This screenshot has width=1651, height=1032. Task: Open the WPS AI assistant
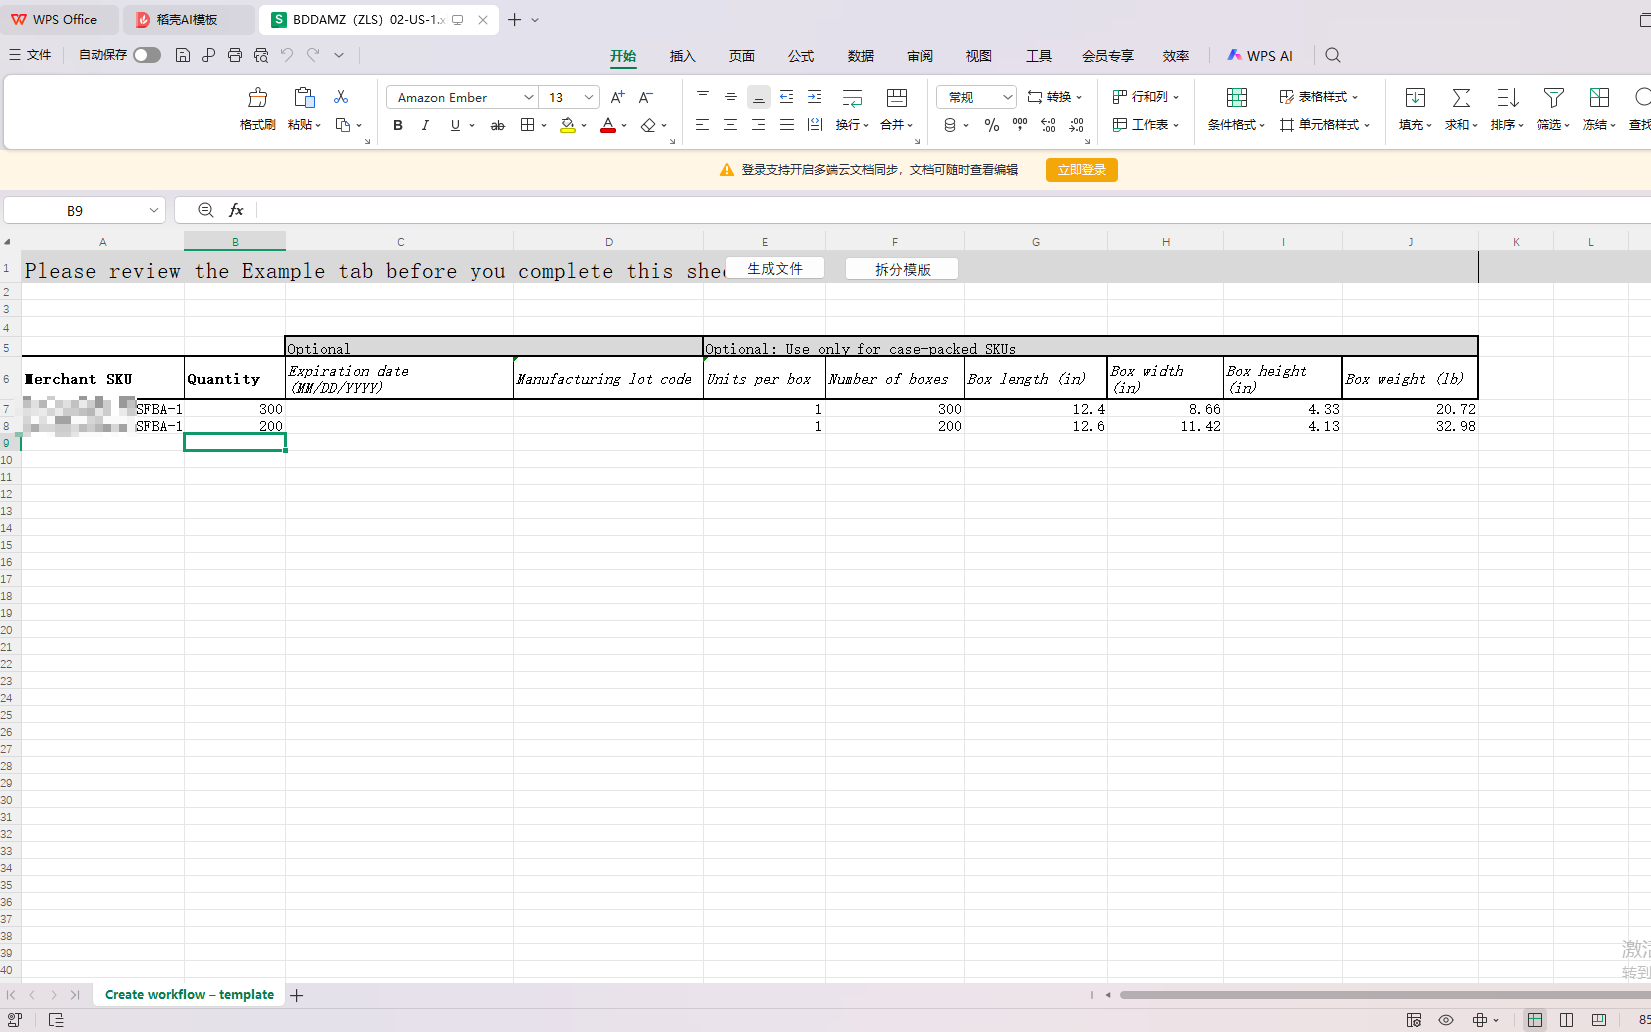click(1260, 56)
